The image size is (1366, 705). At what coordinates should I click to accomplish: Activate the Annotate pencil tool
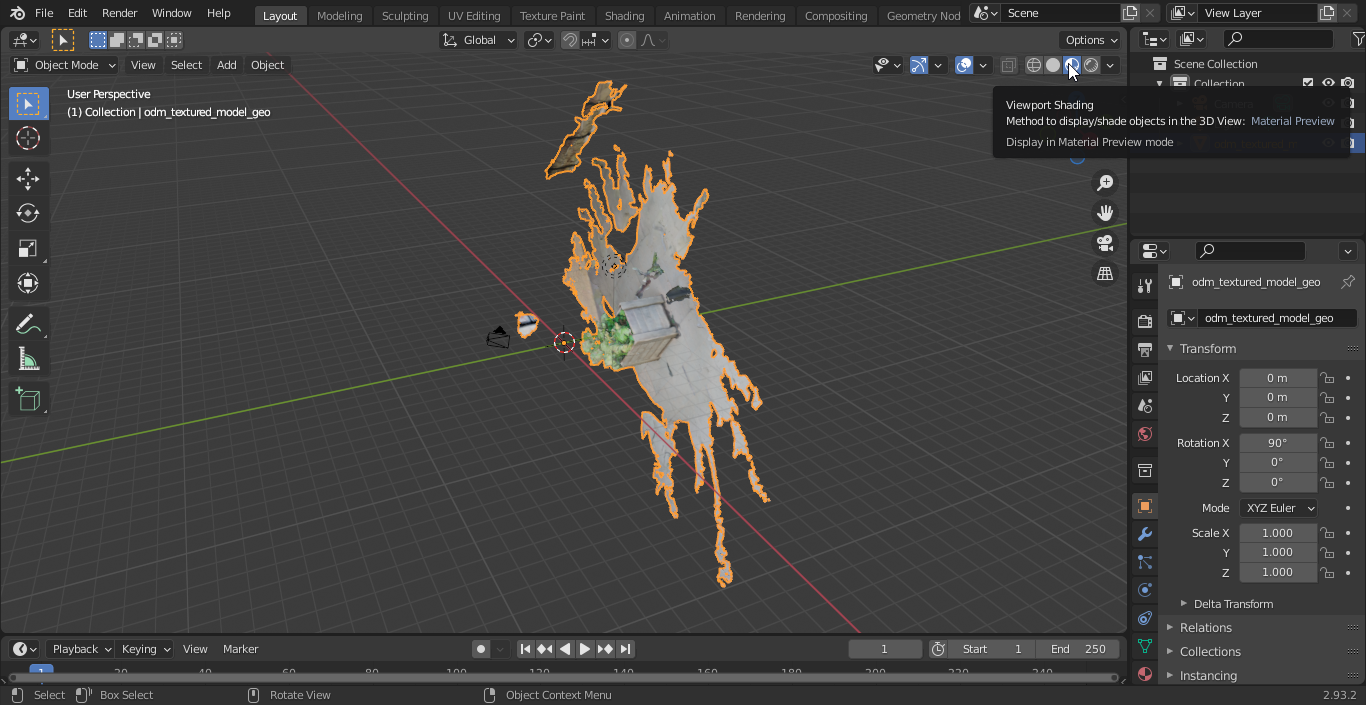coord(28,324)
